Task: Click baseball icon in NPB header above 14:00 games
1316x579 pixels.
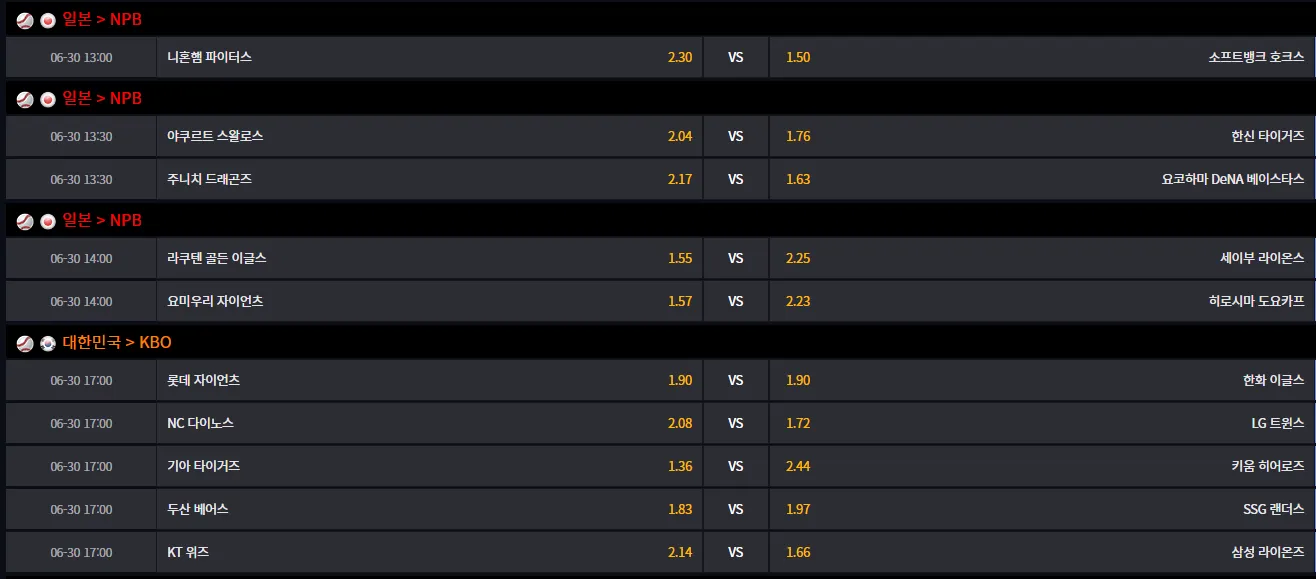Action: (x=25, y=221)
